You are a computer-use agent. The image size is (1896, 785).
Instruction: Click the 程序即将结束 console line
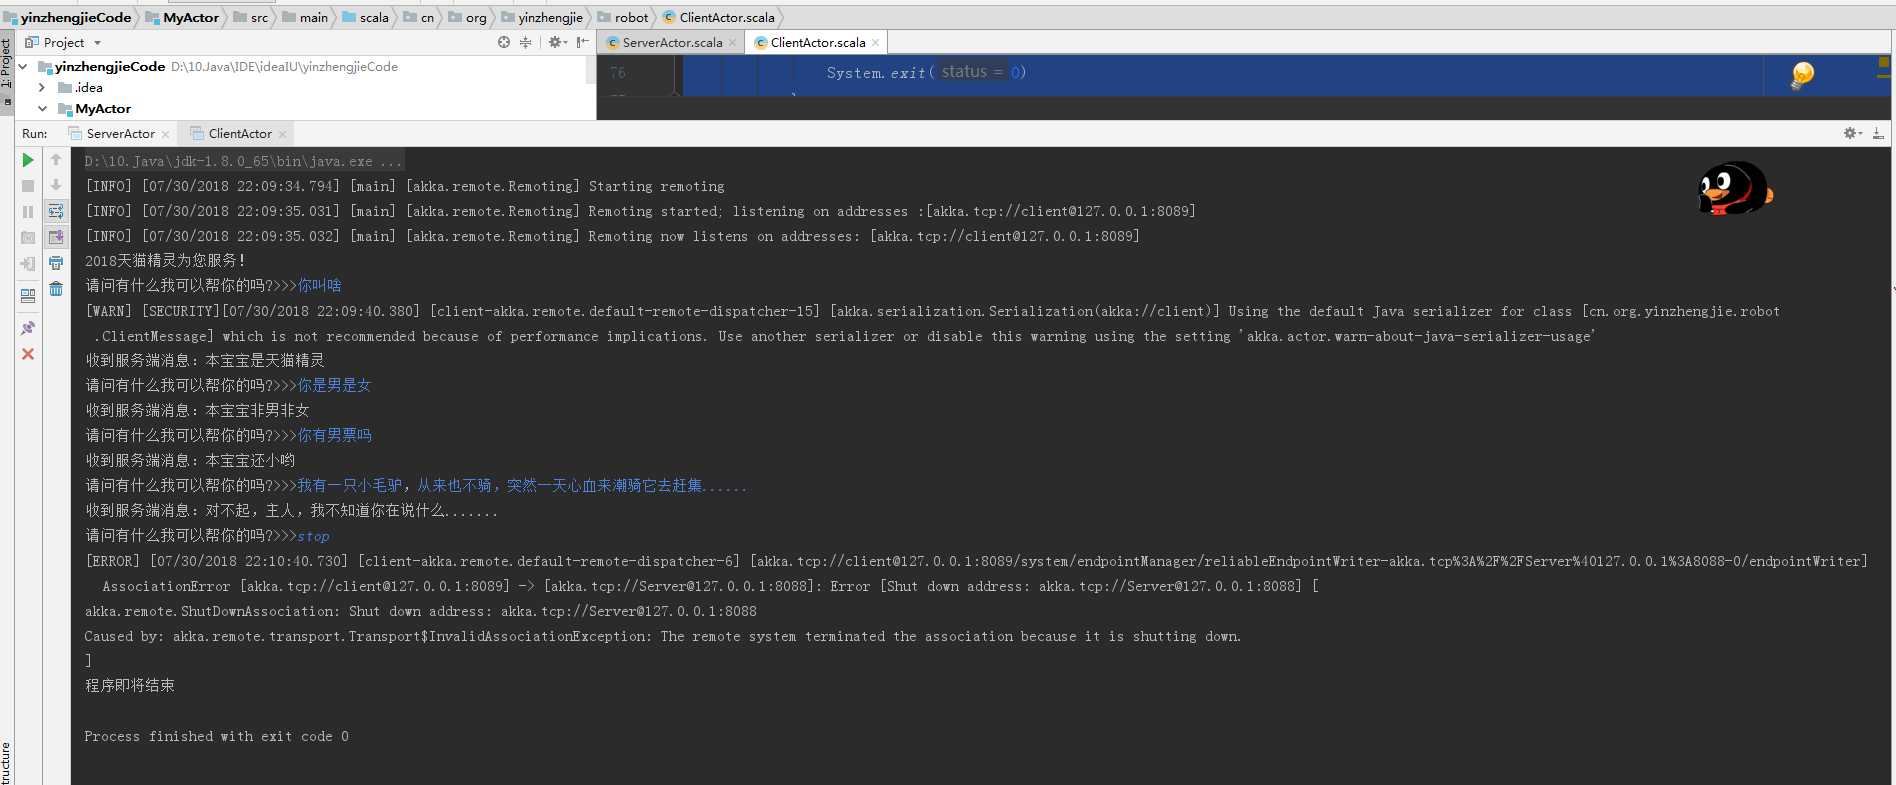click(x=130, y=686)
